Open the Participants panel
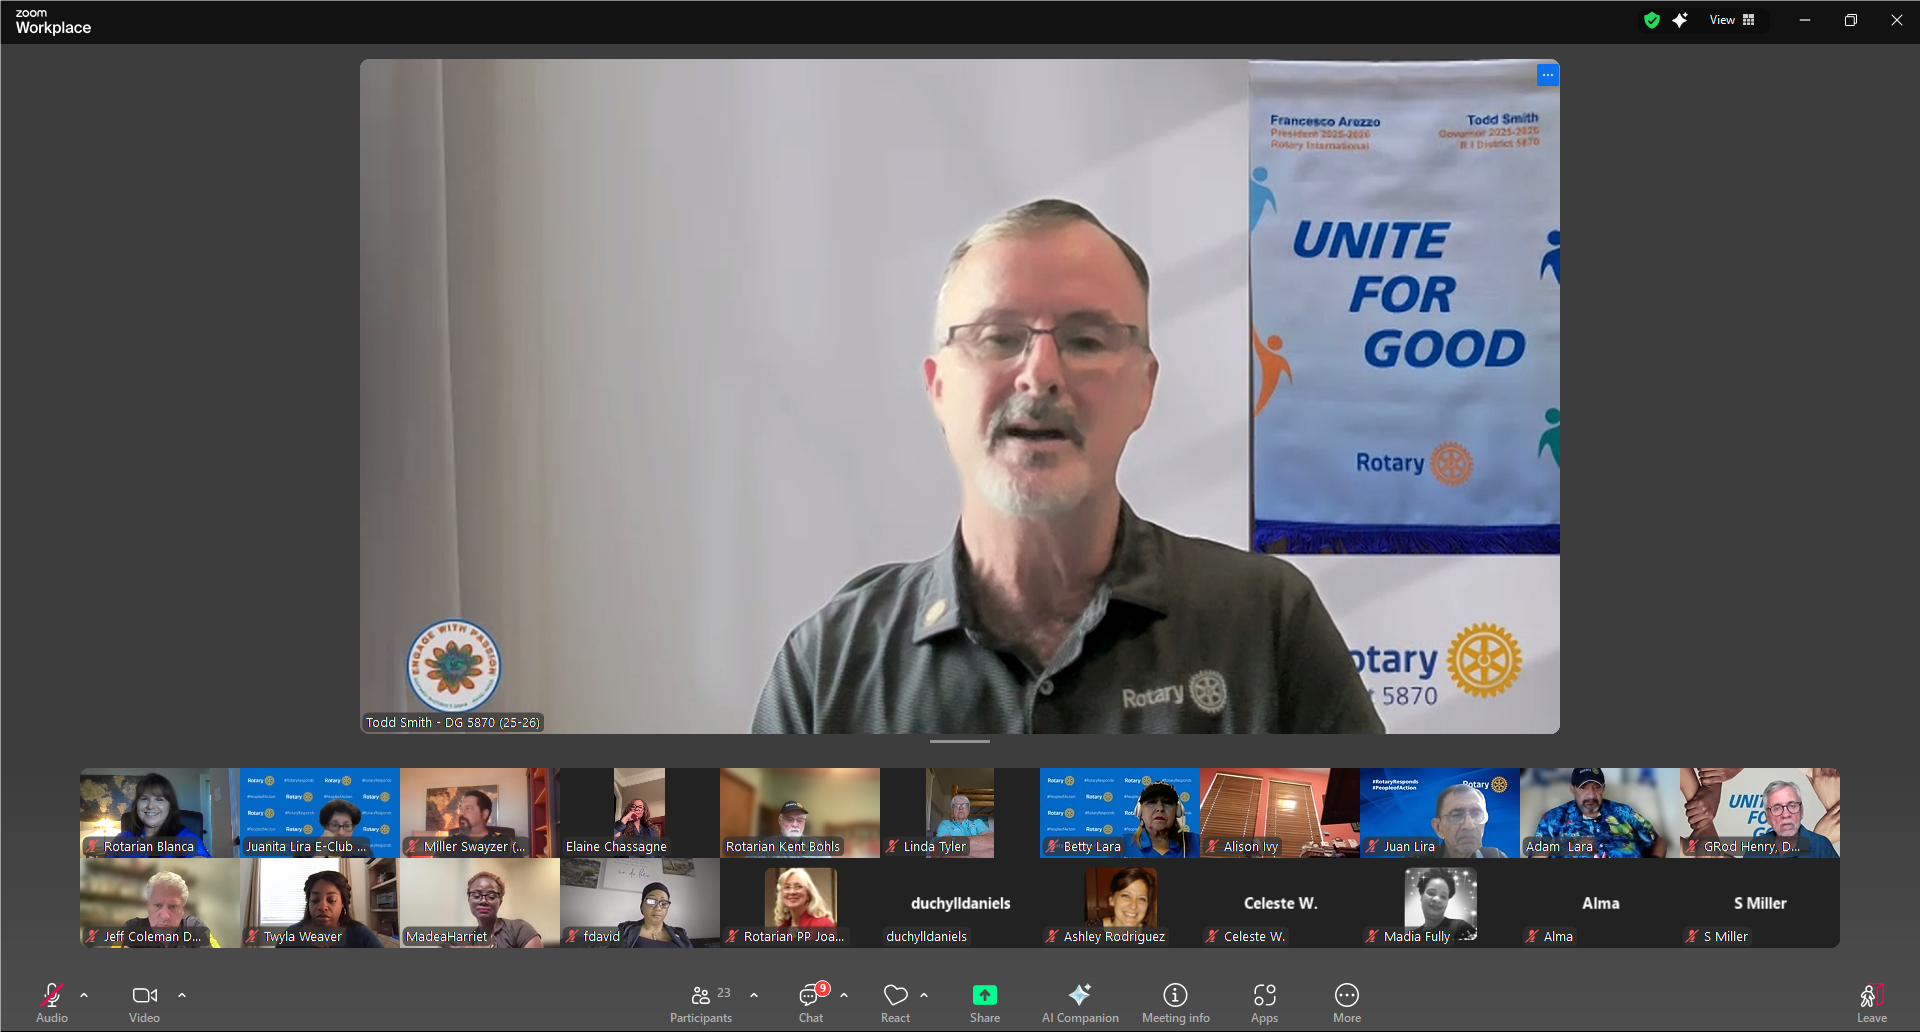 click(701, 1003)
